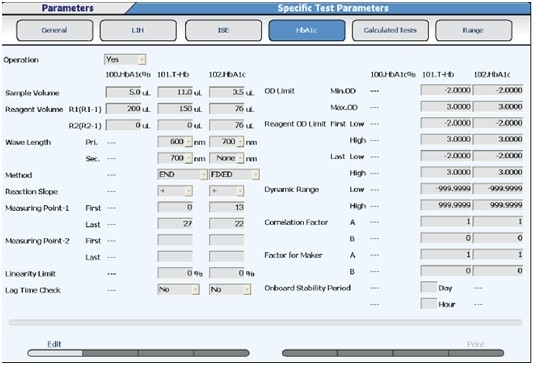Click the Parameters header label

click(x=67, y=8)
